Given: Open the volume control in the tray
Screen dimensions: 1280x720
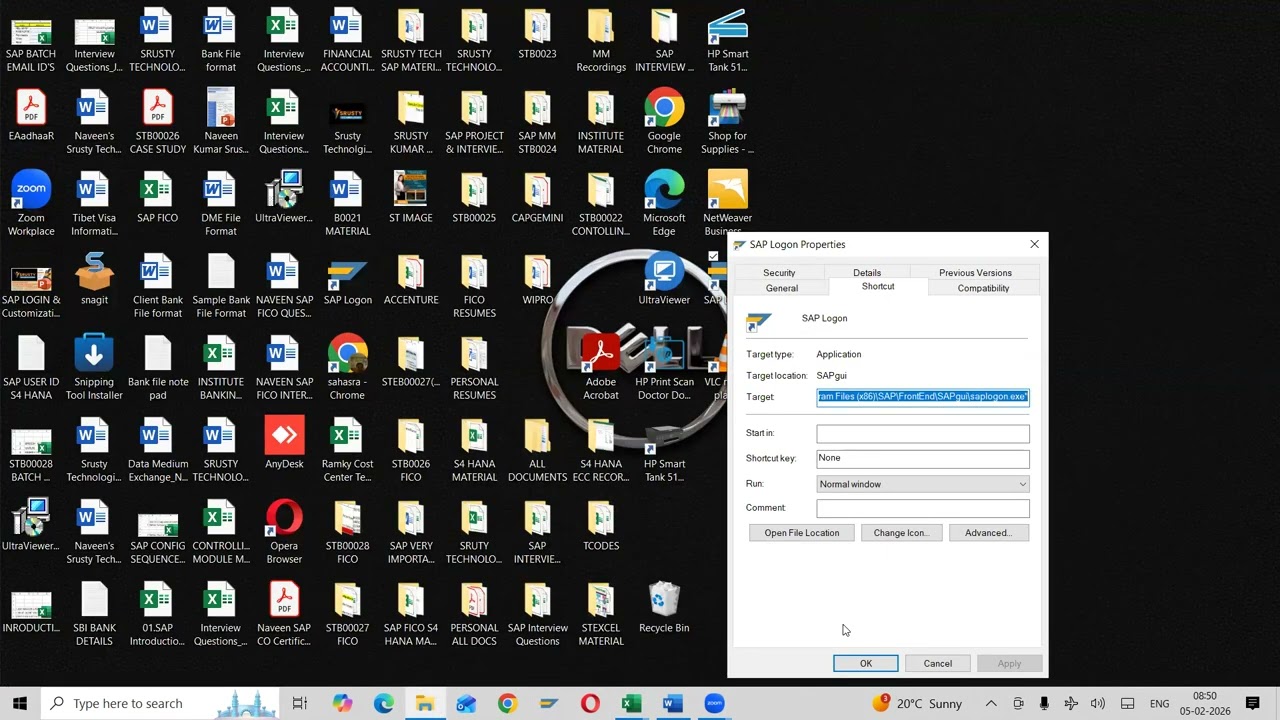Looking at the screenshot, I should coord(1098,704).
